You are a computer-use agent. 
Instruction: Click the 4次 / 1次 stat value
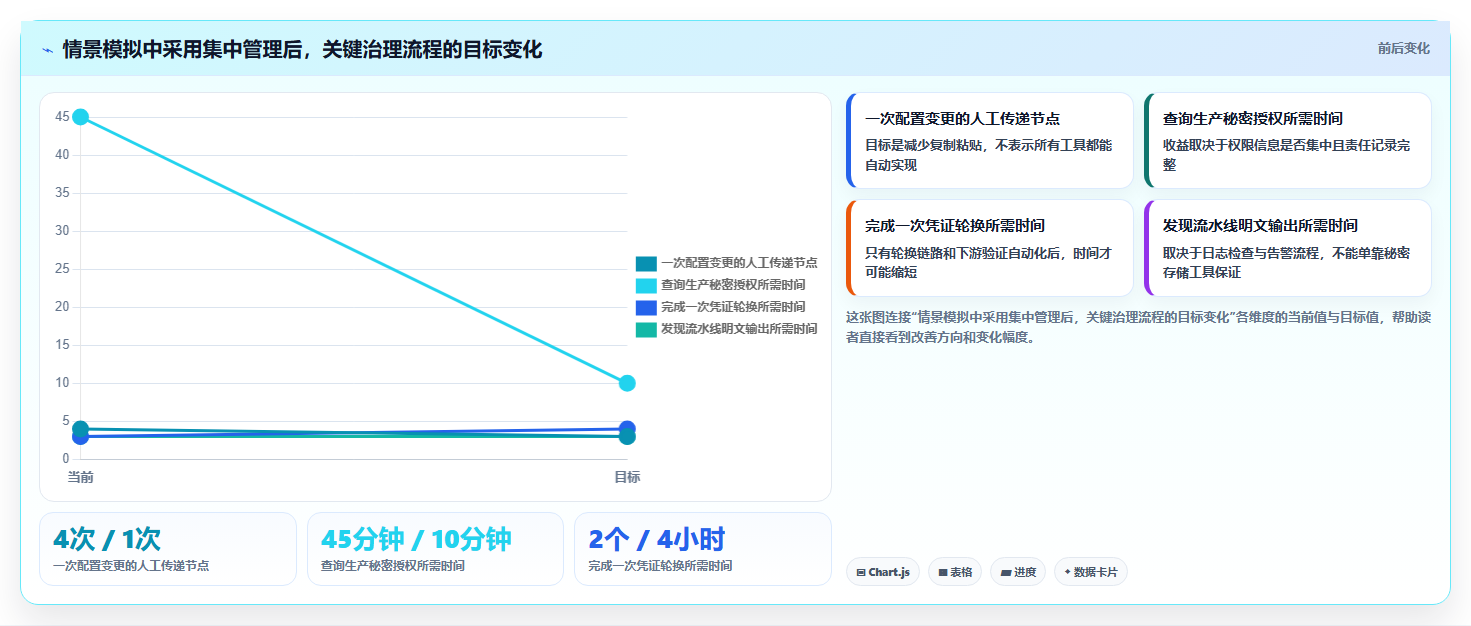click(x=107, y=539)
